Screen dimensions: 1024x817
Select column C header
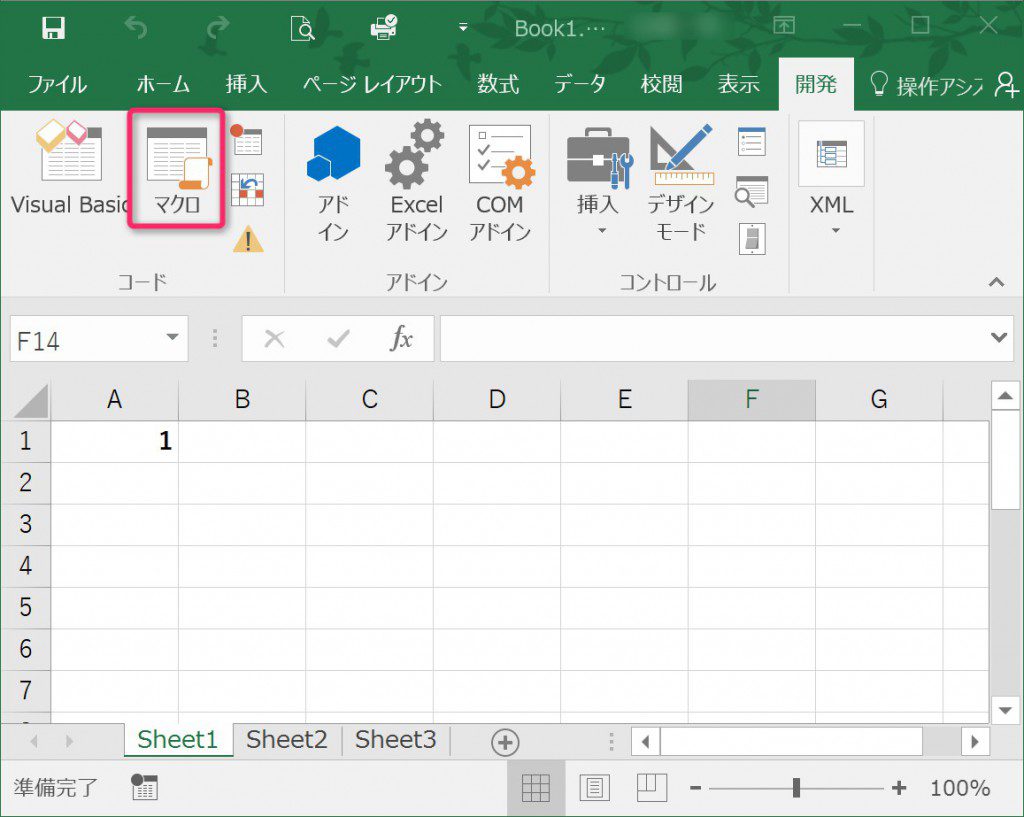(x=370, y=399)
